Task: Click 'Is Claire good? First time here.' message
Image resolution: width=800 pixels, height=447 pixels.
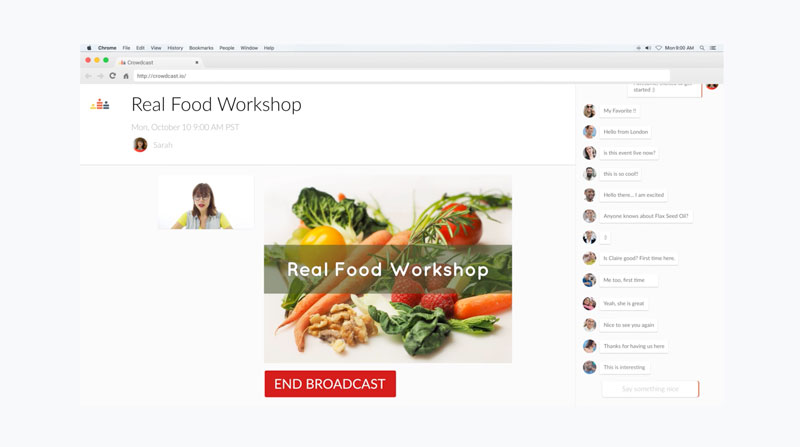Action: tap(639, 258)
